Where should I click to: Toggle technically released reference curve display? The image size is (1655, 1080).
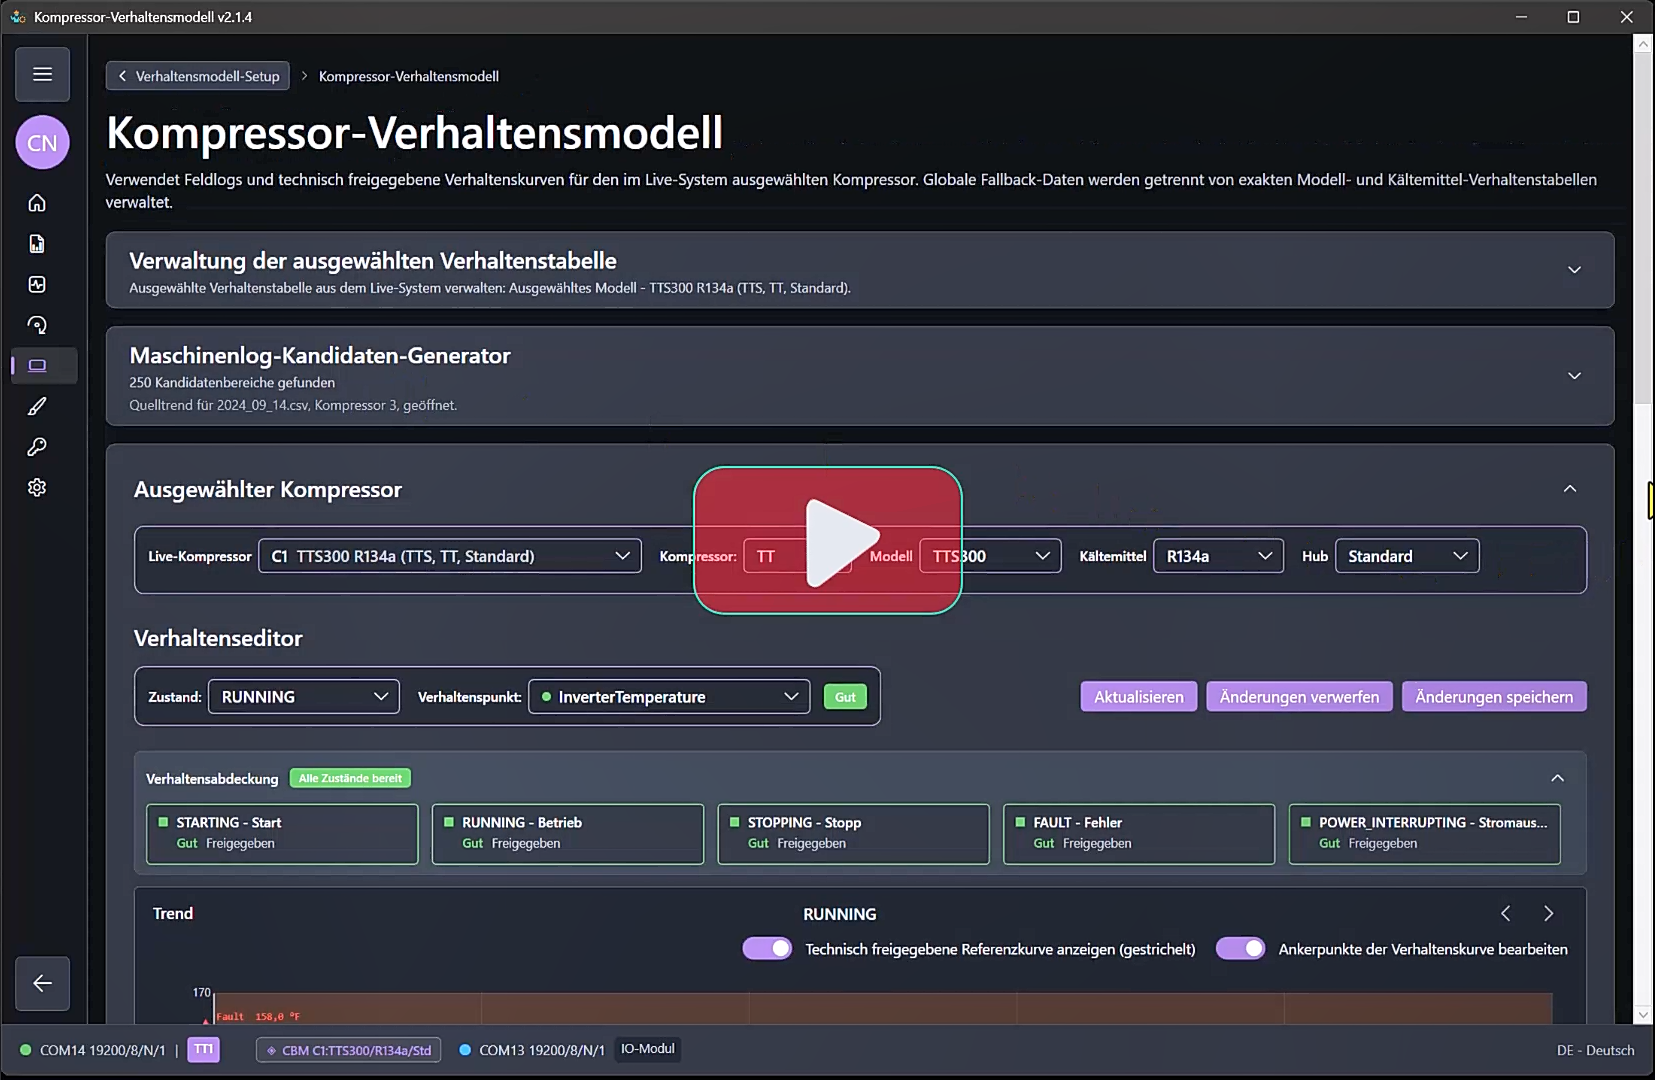[x=767, y=949]
